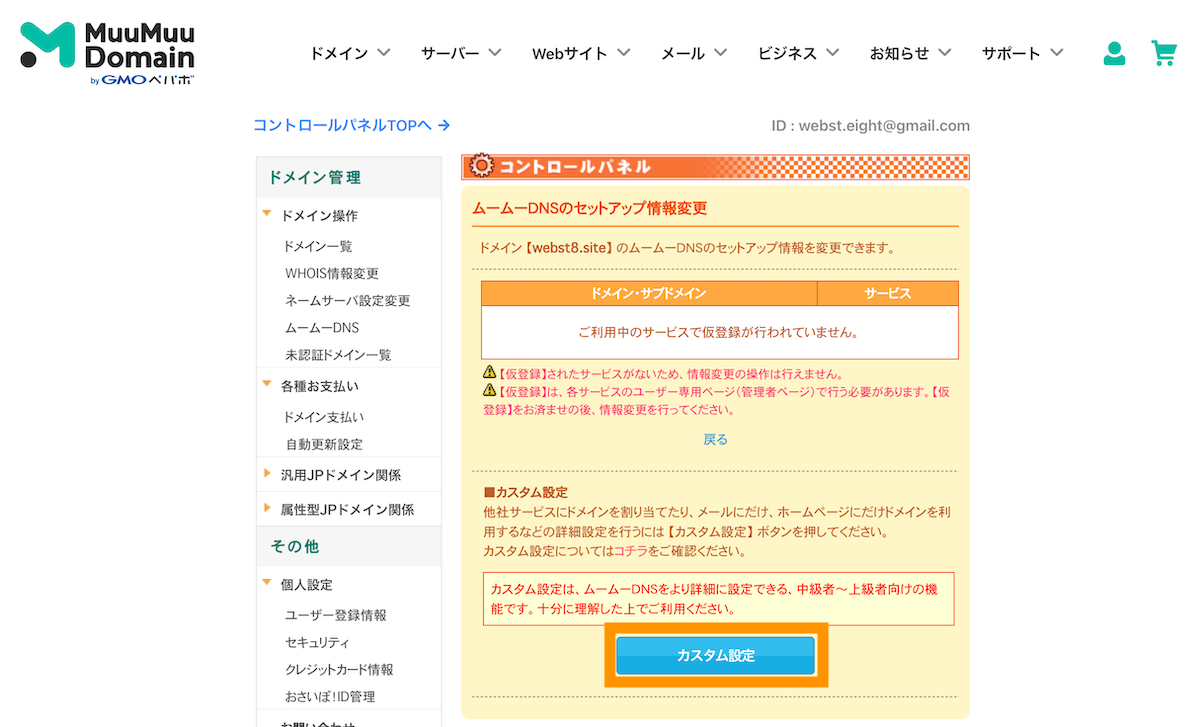Expand the メール menu chevron
The height and width of the screenshot is (727, 1200).
(720, 53)
